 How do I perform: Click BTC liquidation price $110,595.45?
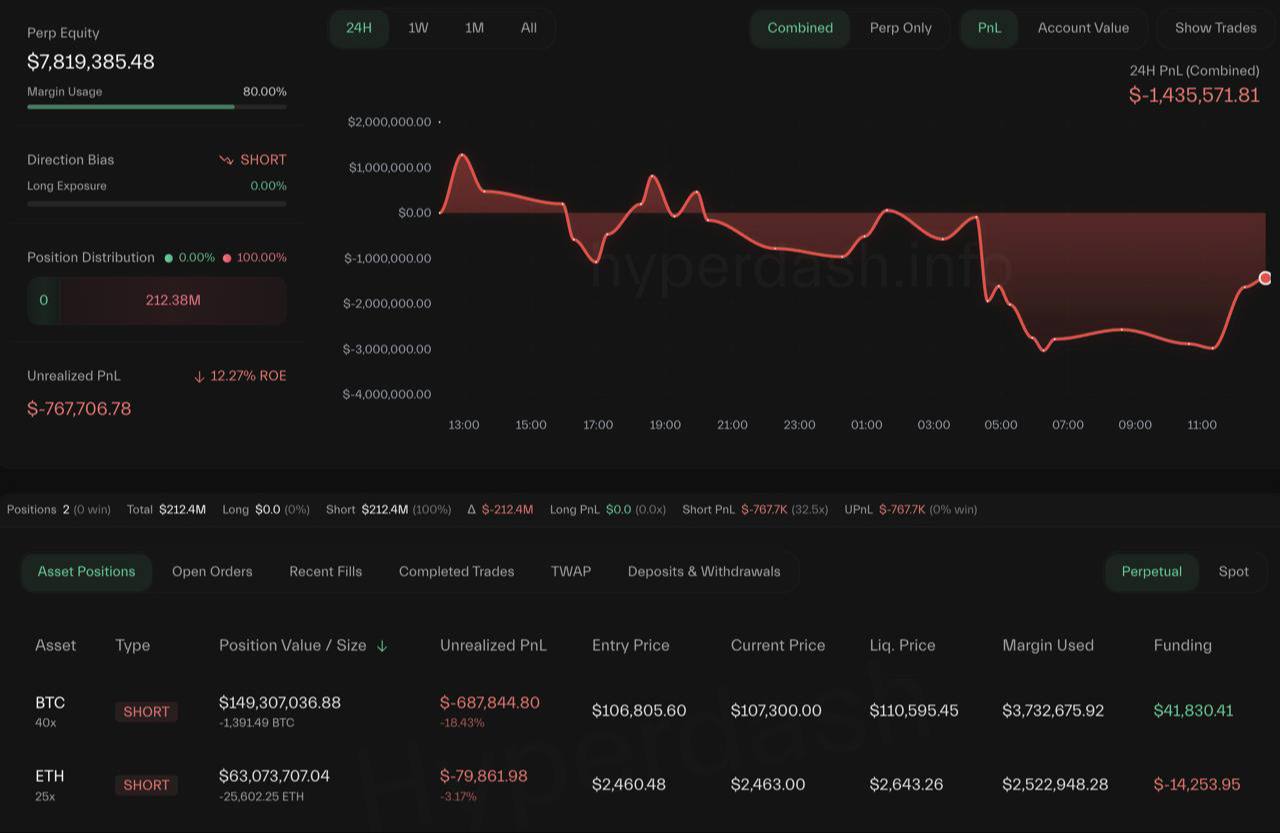[914, 711]
